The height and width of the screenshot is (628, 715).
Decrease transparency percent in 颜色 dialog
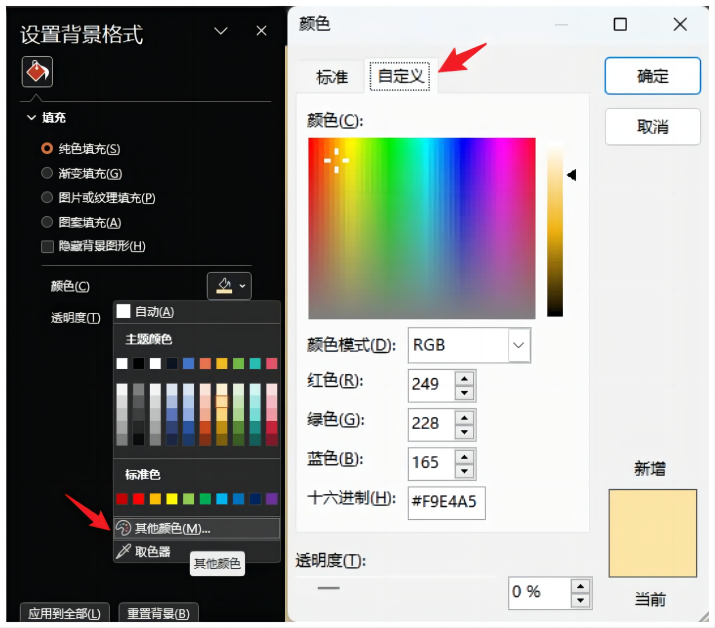580,600
